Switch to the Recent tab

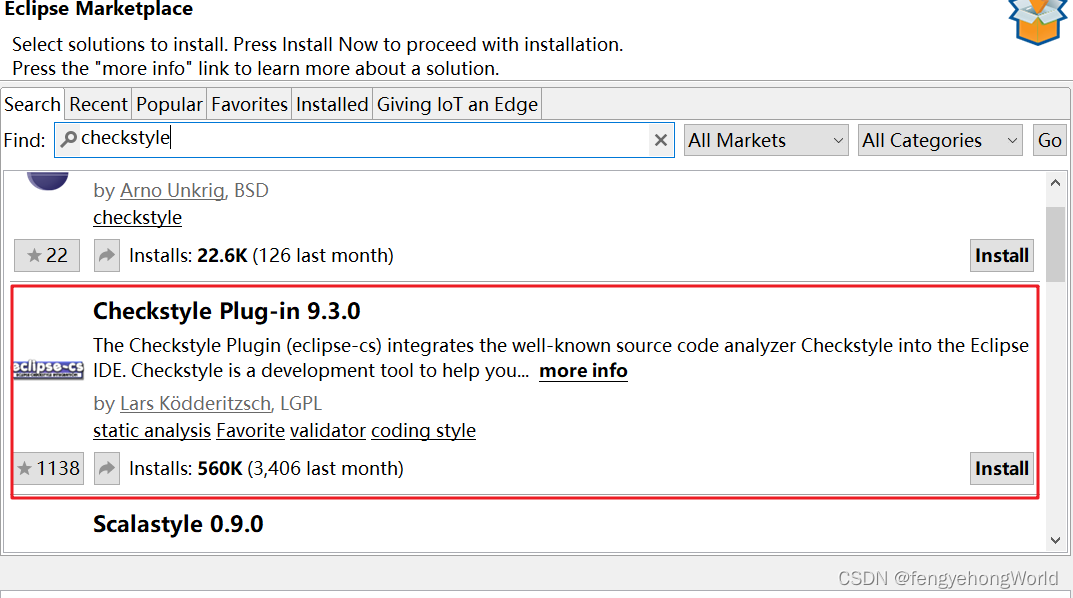click(99, 105)
